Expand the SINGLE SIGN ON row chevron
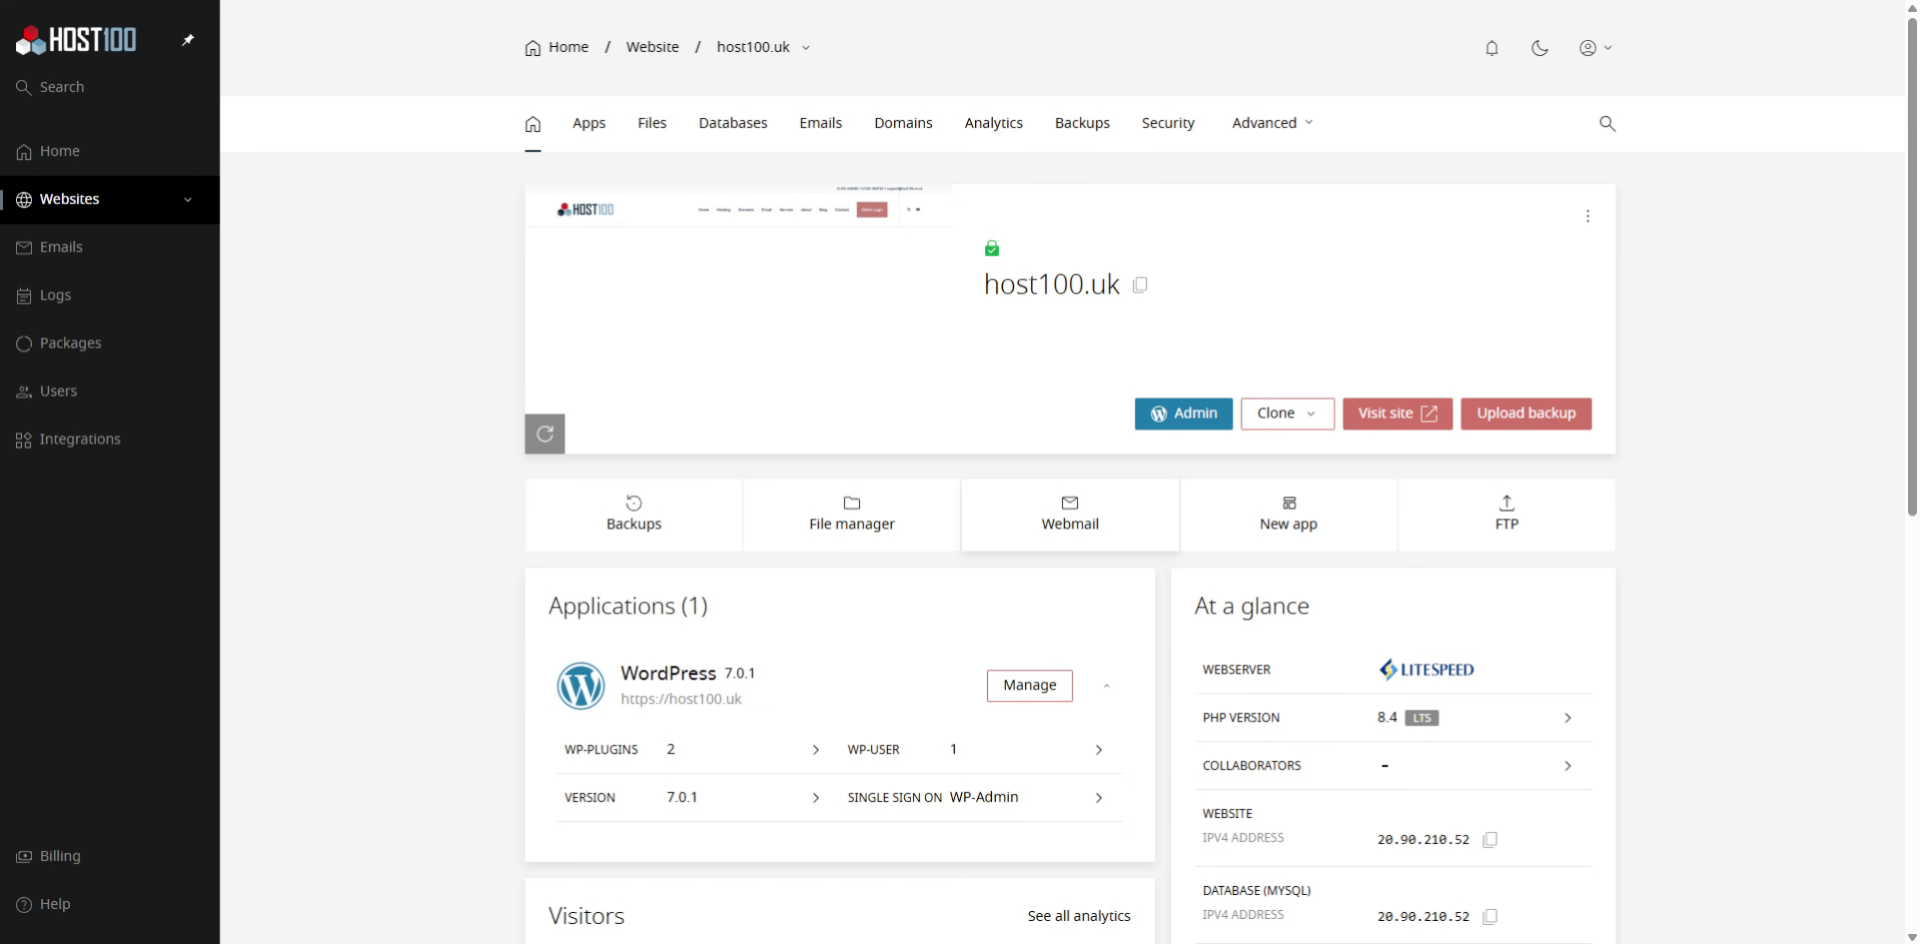Viewport: 1920px width, 944px height. 1099,798
